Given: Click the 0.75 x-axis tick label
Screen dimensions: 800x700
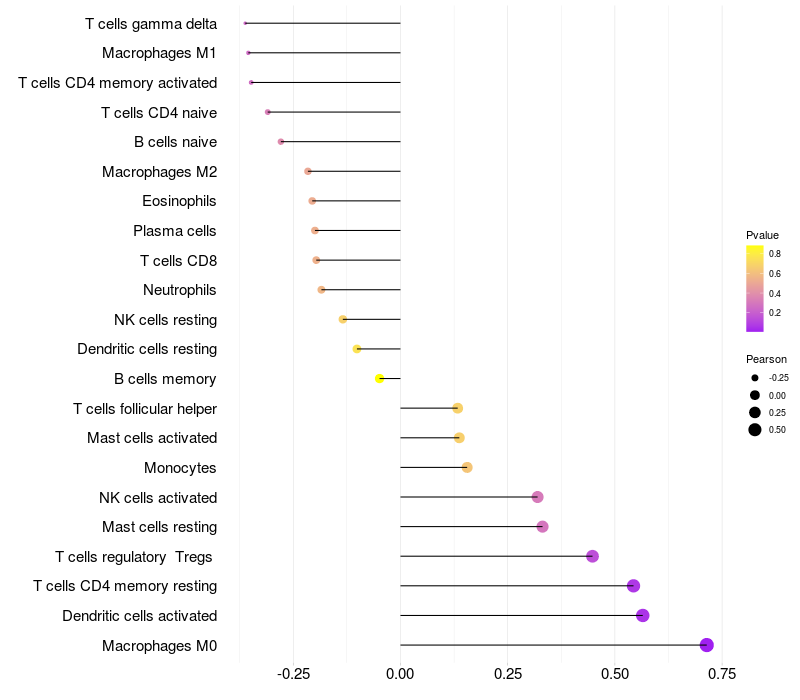Looking at the screenshot, I should point(721,674).
